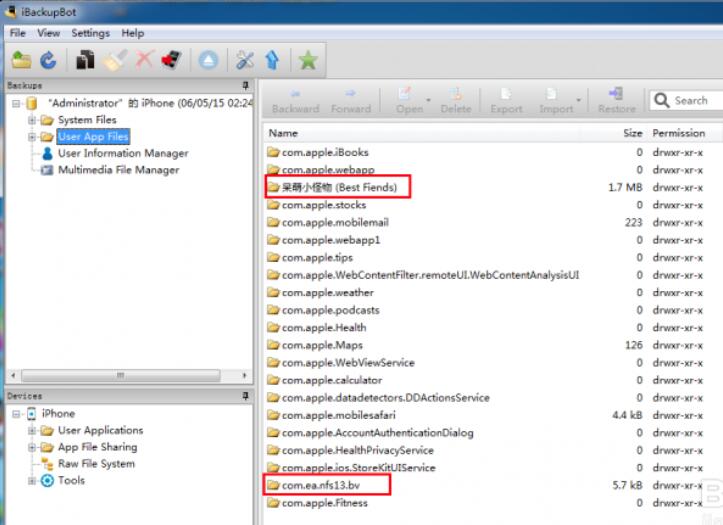
Task: Open the View menu
Action: click(x=48, y=33)
